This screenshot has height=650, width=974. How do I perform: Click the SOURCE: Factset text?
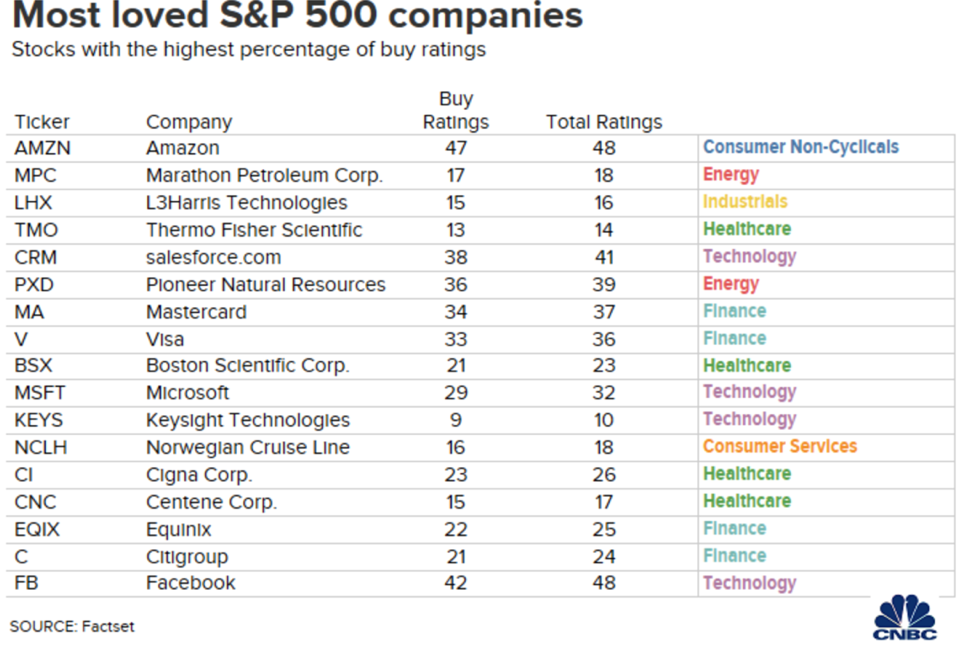pos(72,626)
